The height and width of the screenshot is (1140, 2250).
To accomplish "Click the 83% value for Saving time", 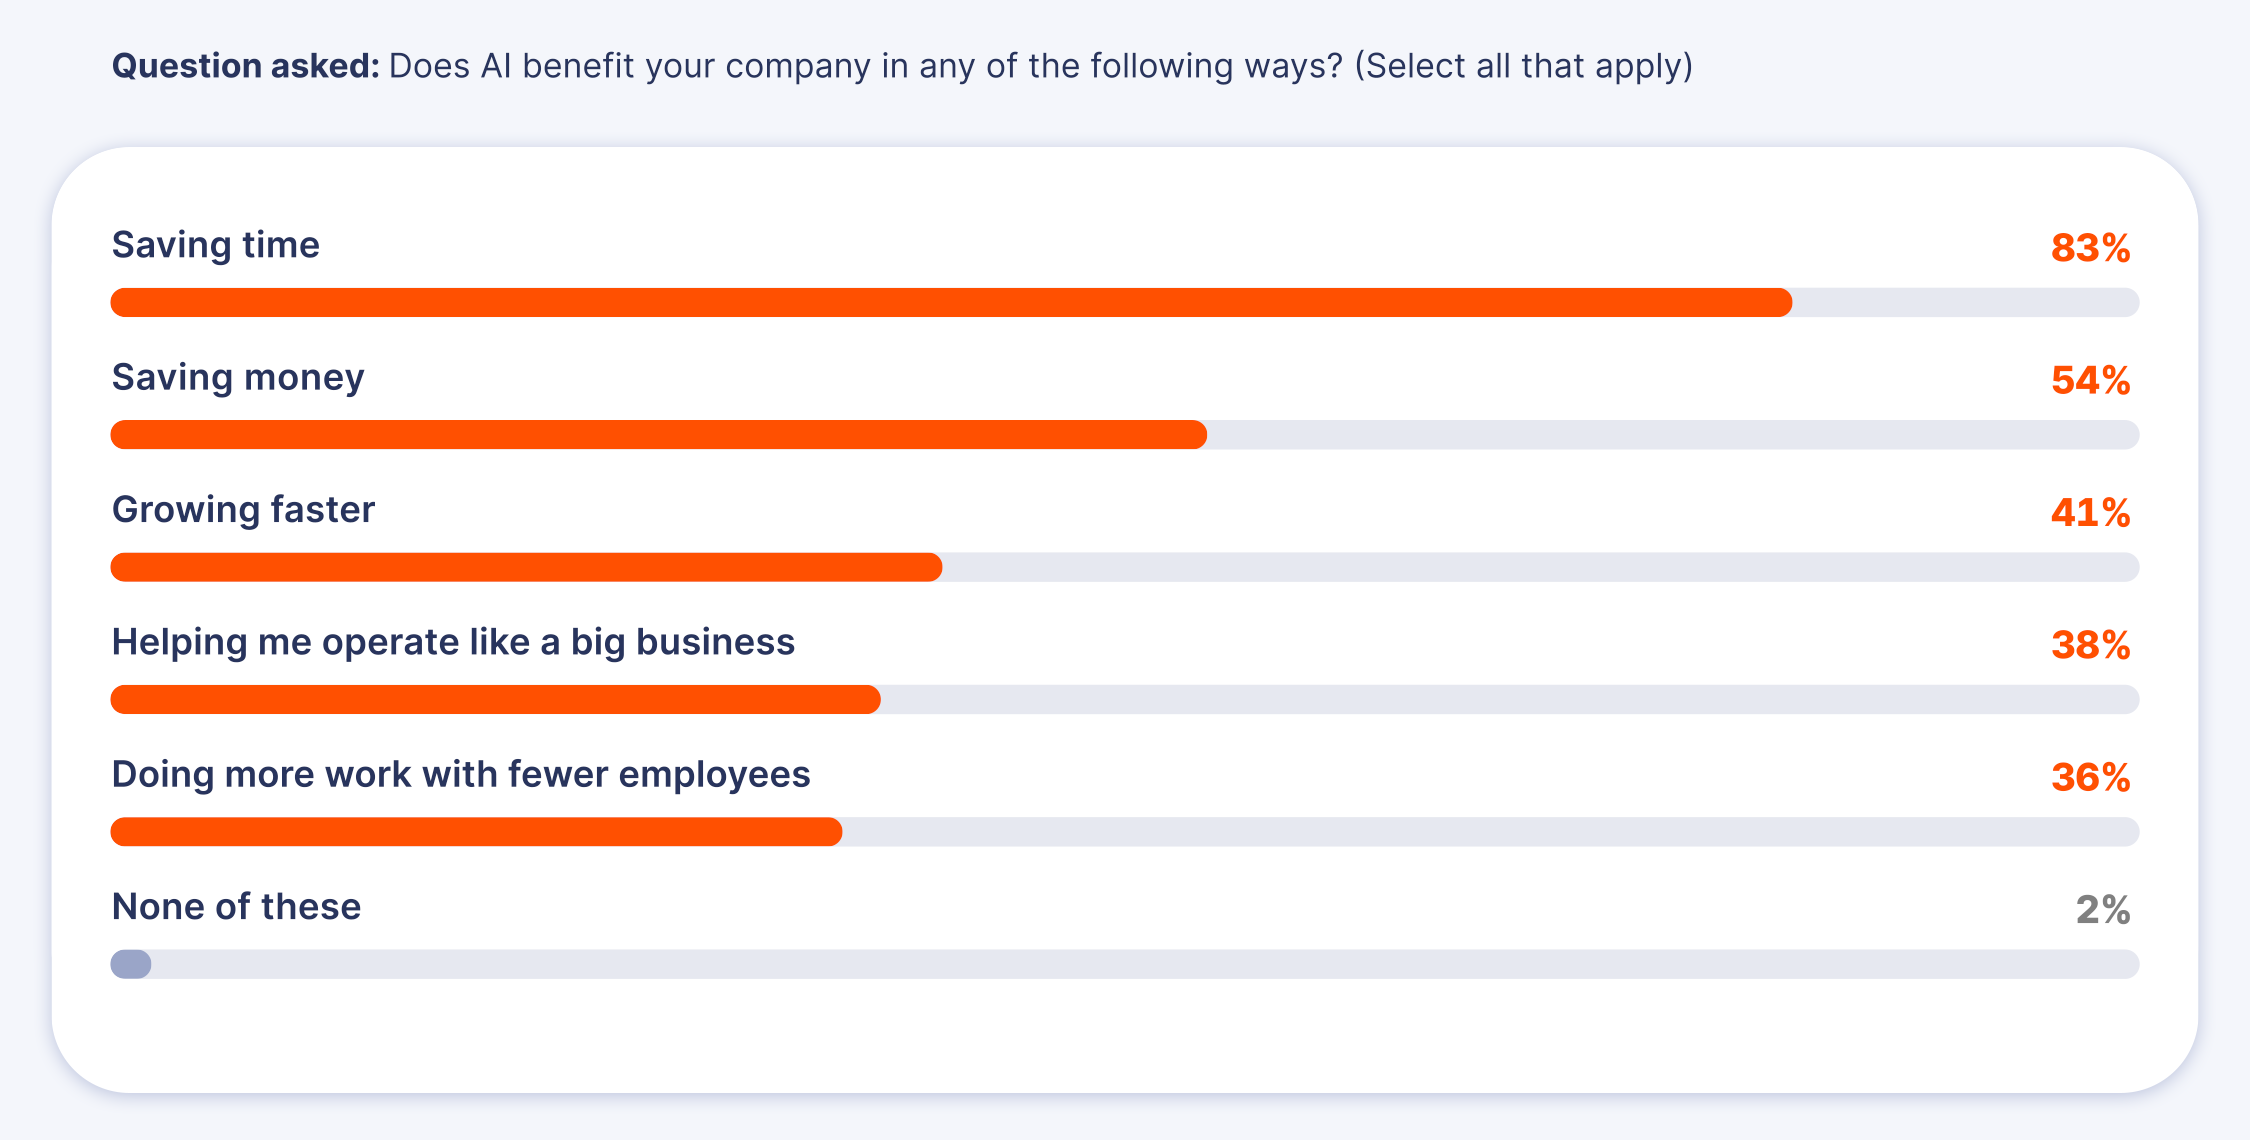I will point(2090,248).
